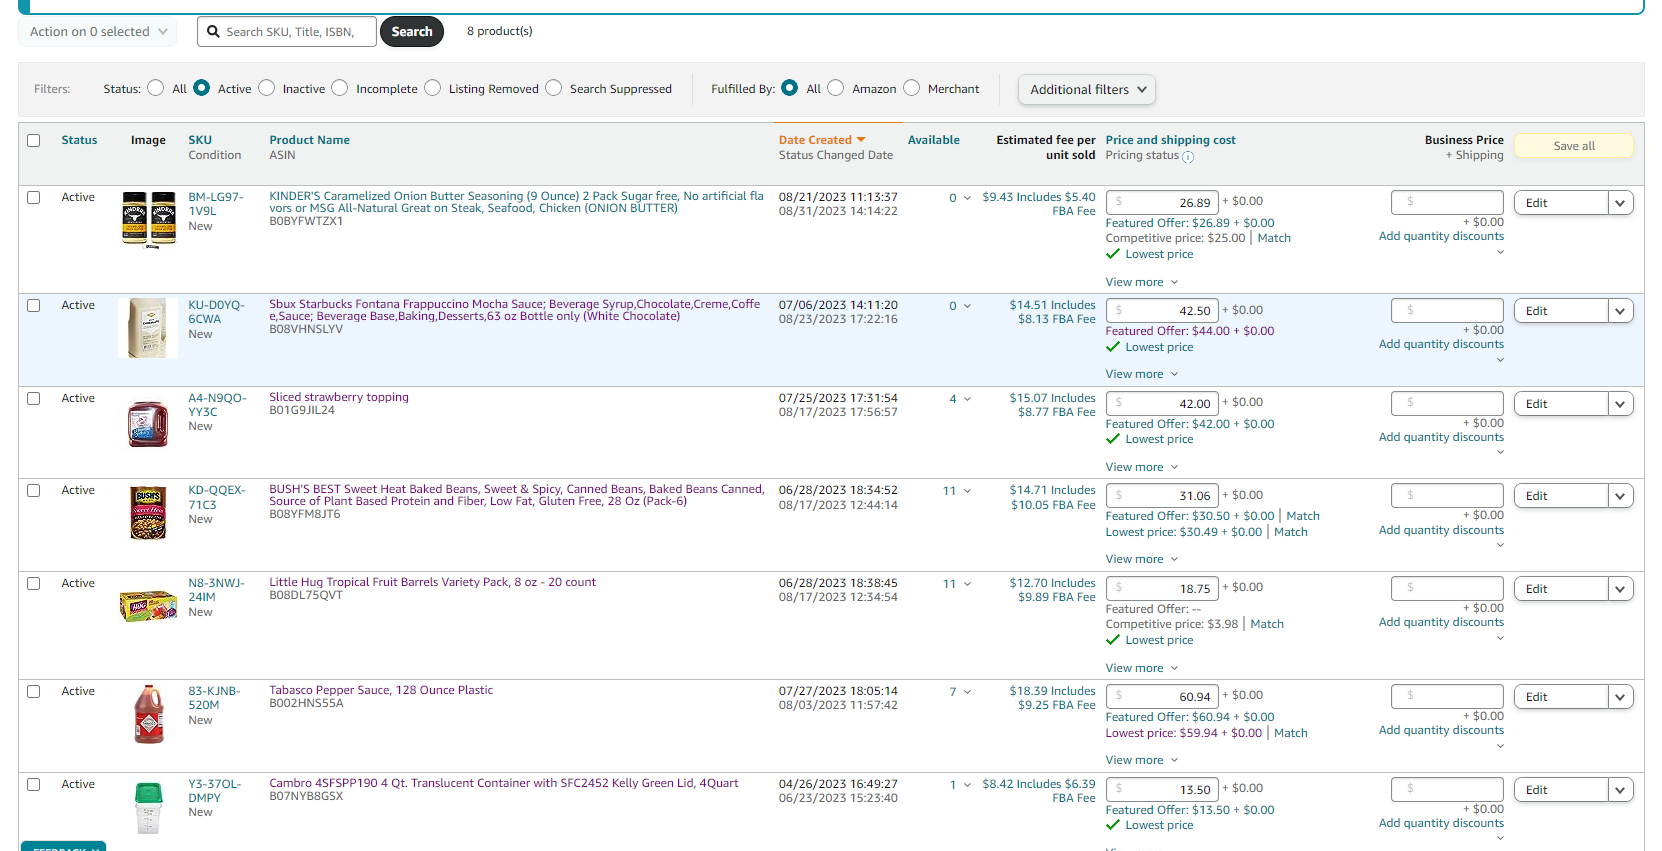Image resolution: width=1662 pixels, height=851 pixels.
Task: Open the Action on 0 selected dropdown
Action: [x=98, y=32]
